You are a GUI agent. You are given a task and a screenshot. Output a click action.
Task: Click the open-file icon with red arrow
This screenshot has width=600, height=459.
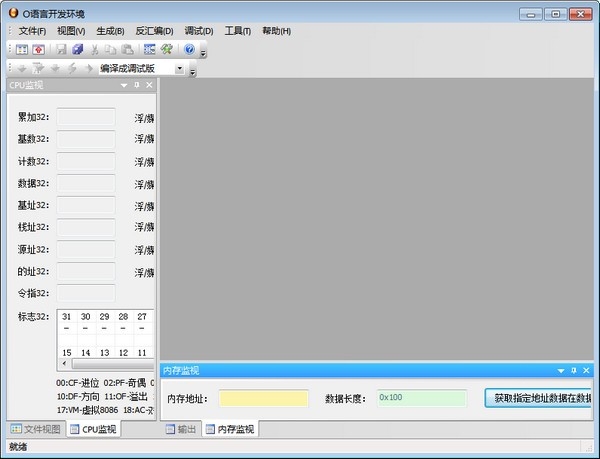[x=38, y=49]
